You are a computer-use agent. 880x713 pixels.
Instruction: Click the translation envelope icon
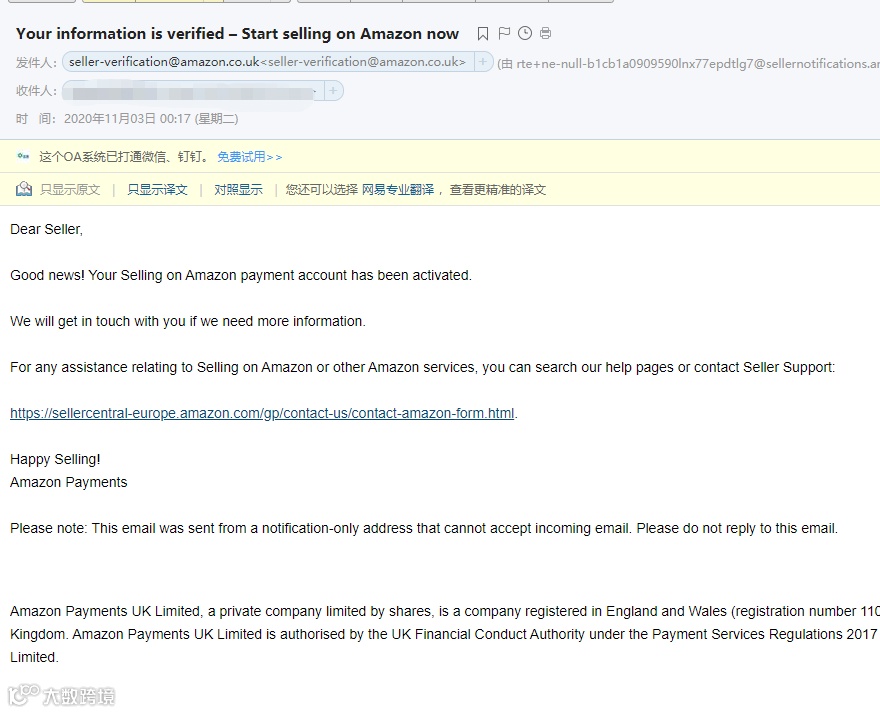click(24, 189)
